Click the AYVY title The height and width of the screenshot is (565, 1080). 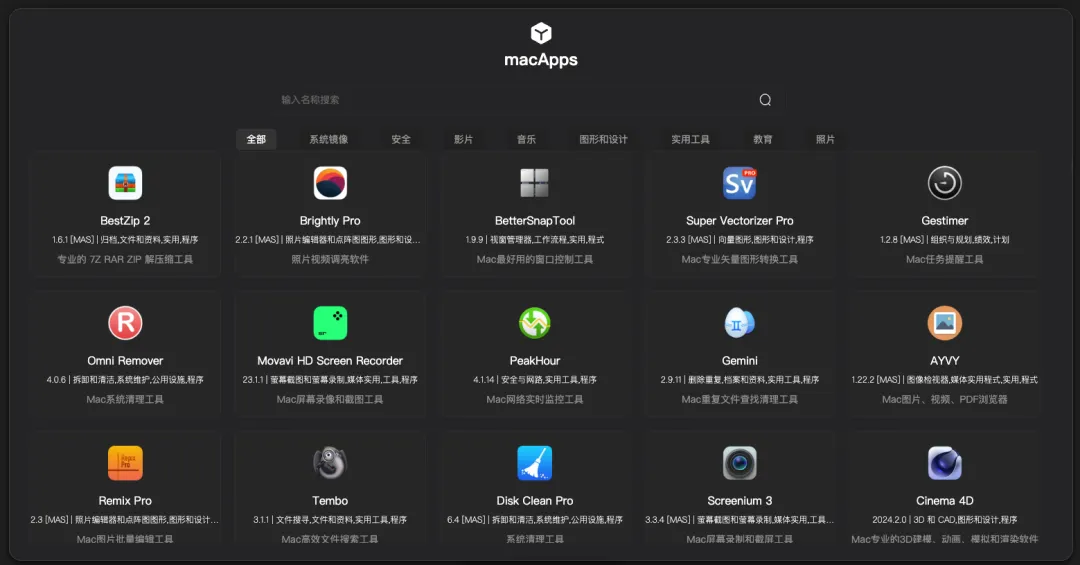[944, 360]
